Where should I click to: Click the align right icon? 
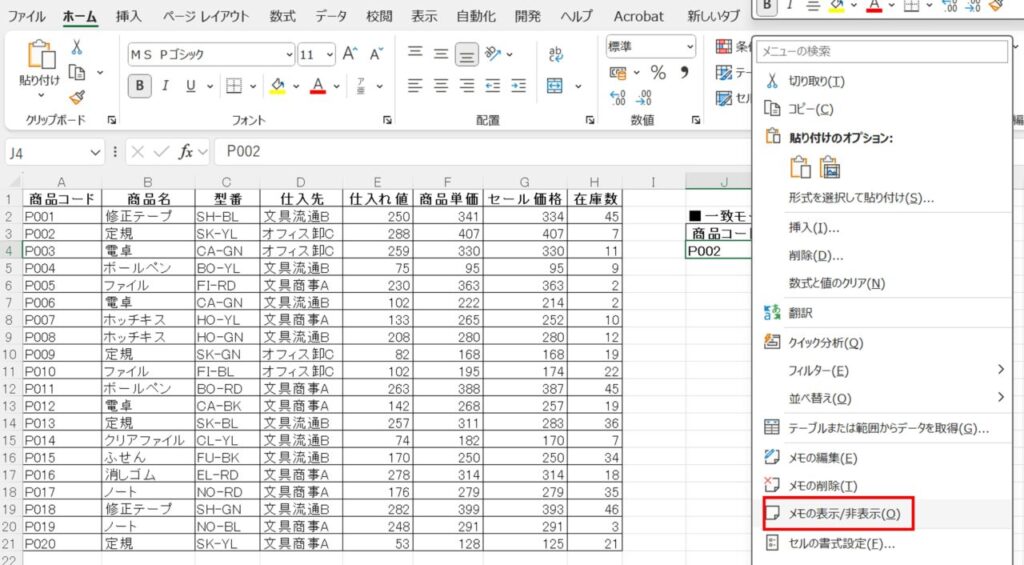466,86
